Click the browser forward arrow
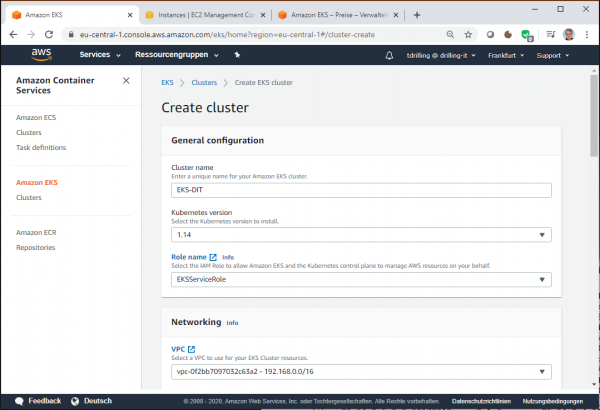This screenshot has height=410, width=600. (x=31, y=34)
